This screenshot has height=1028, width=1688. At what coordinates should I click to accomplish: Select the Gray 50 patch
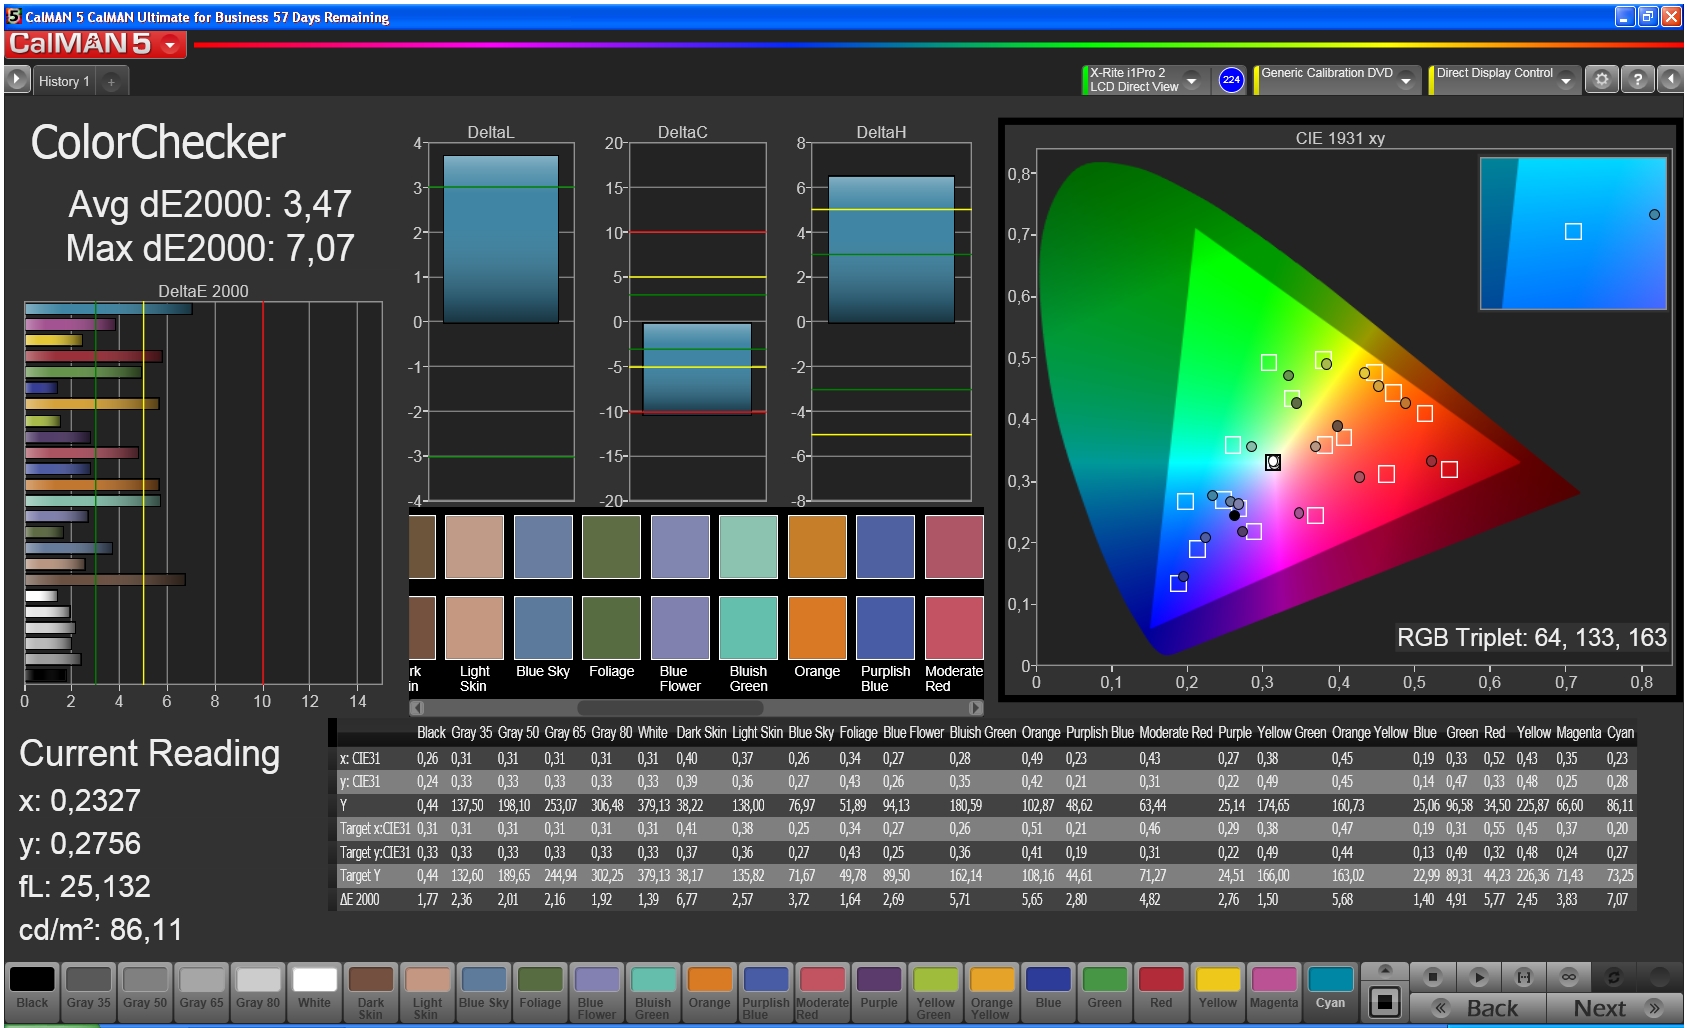145,990
